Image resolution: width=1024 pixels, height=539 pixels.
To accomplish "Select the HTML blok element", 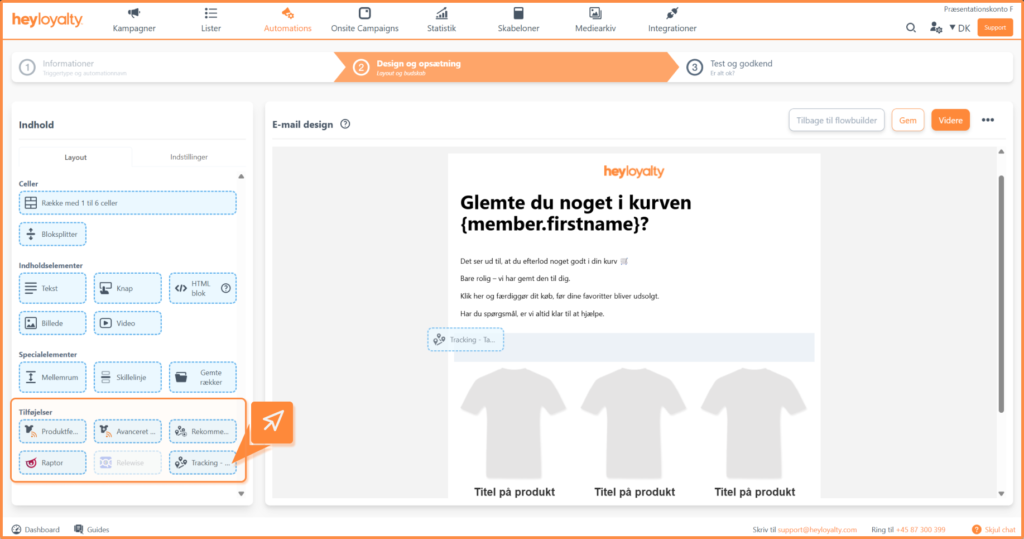I will pos(202,288).
